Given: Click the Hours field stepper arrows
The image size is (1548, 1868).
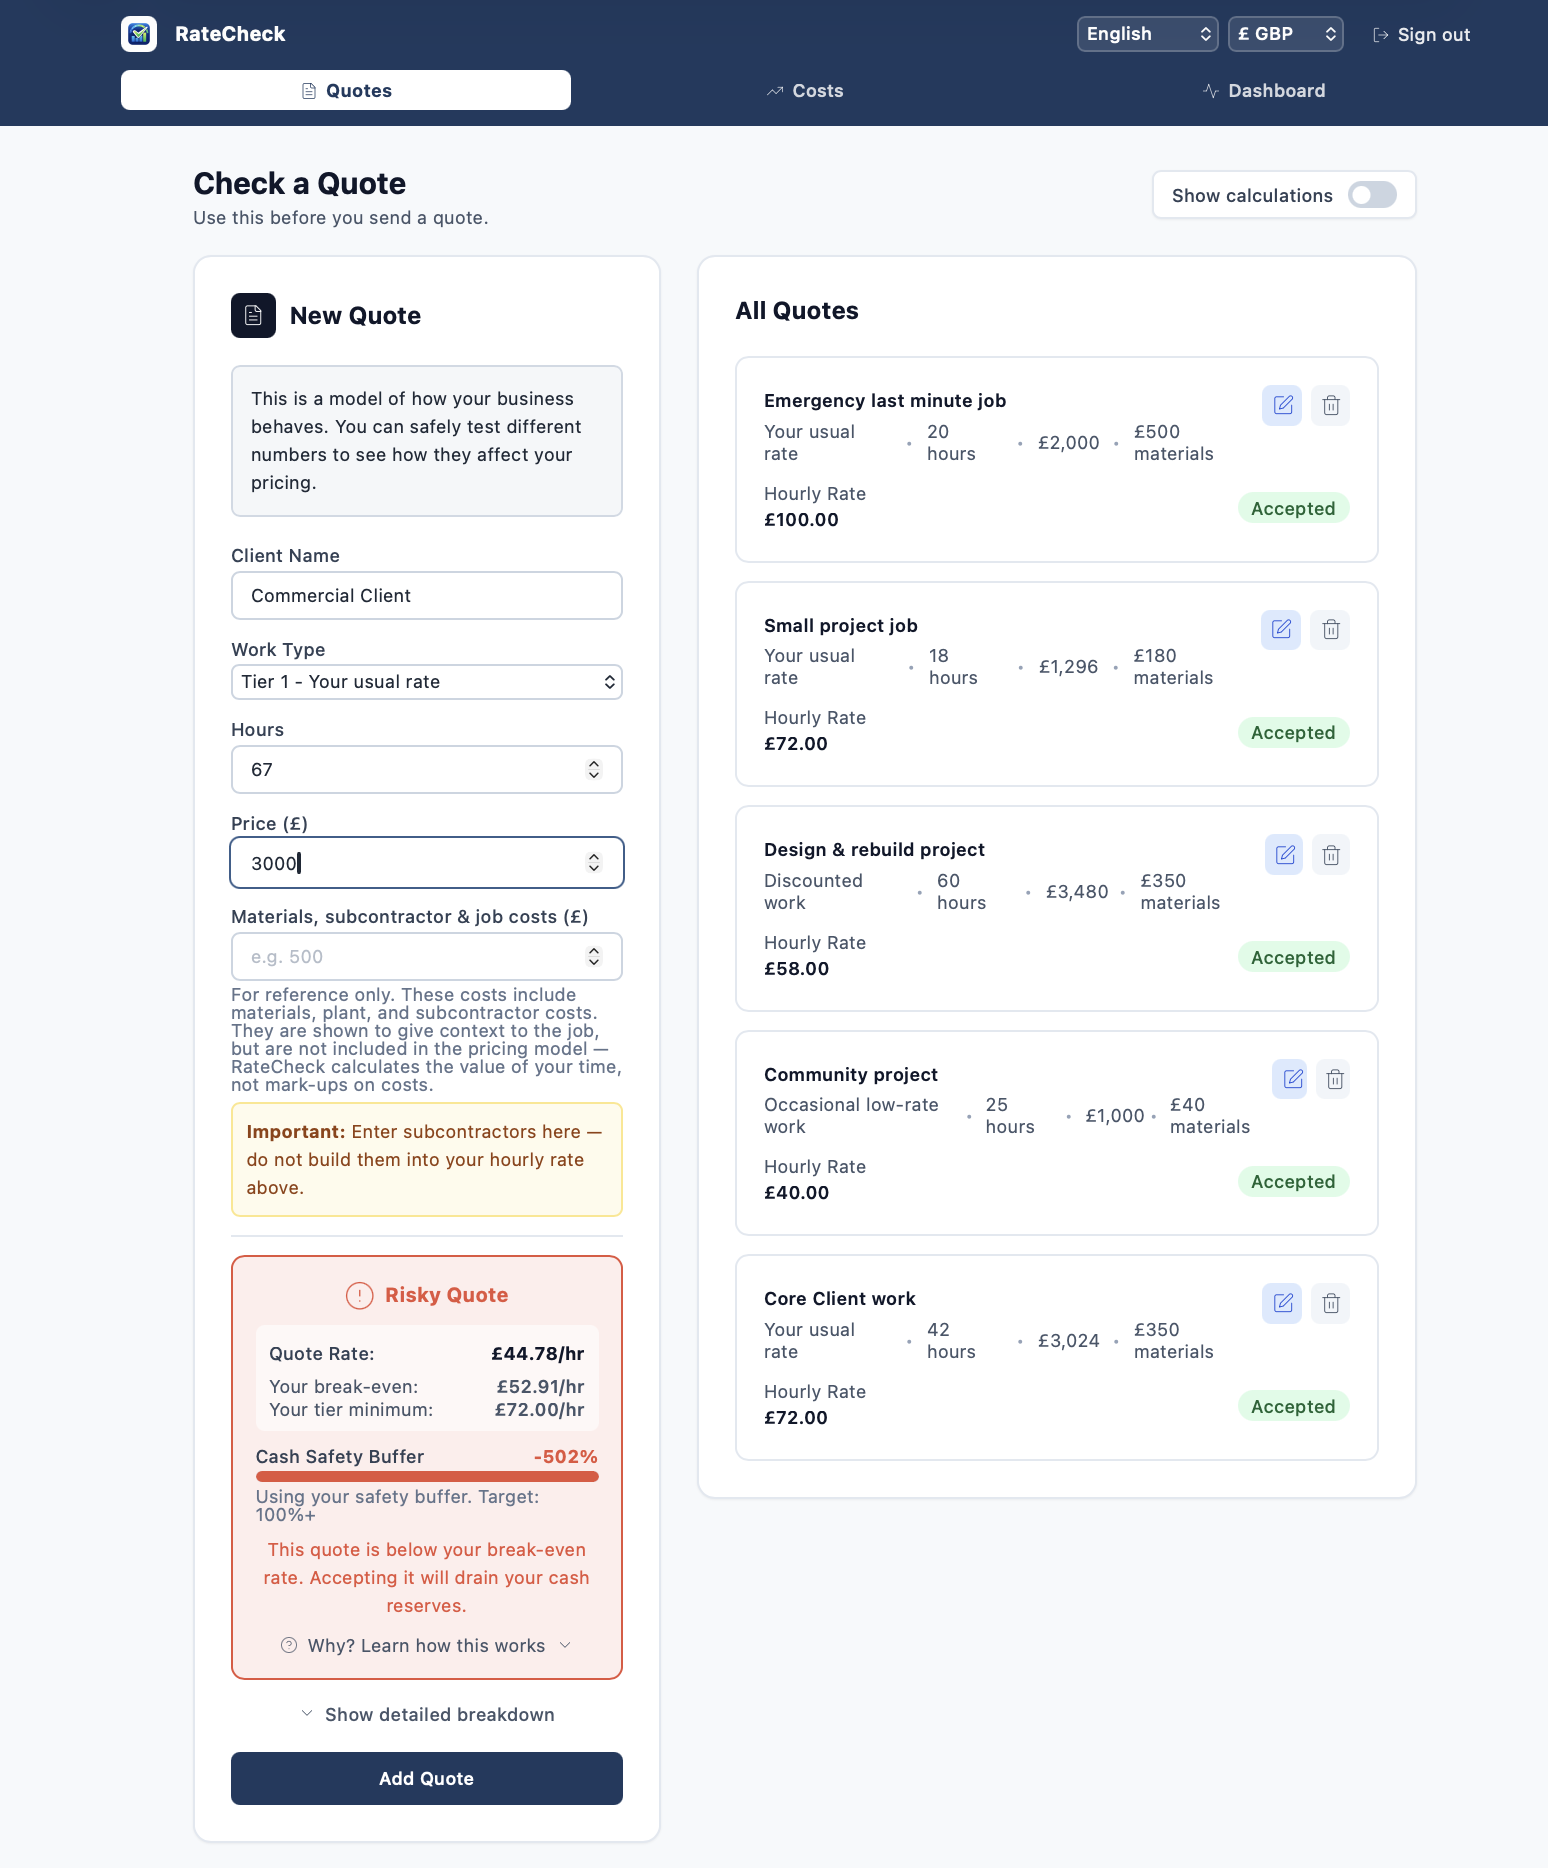Looking at the screenshot, I should [x=594, y=769].
